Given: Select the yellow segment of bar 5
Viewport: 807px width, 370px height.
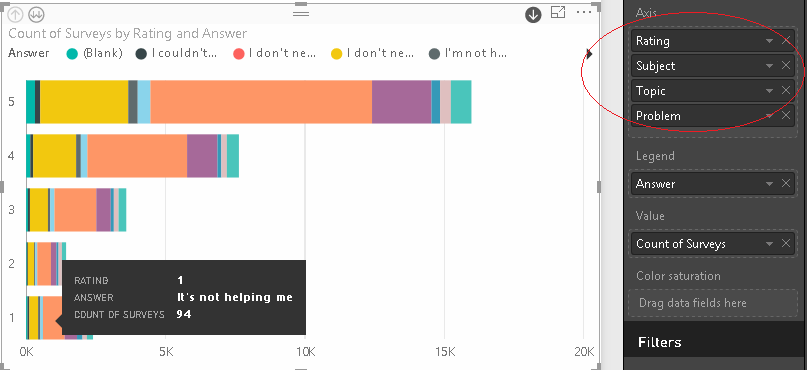Looking at the screenshot, I should pyautogui.click(x=84, y=102).
